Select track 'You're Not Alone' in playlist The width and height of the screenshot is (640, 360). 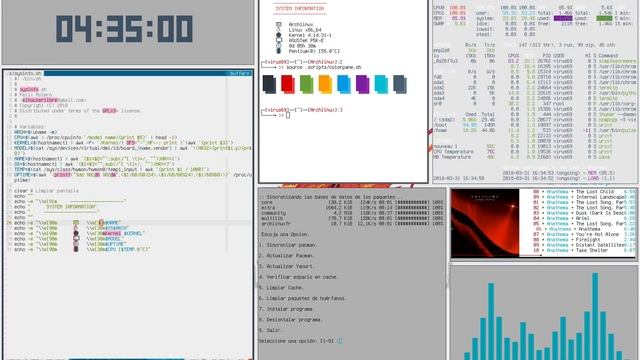584,234
